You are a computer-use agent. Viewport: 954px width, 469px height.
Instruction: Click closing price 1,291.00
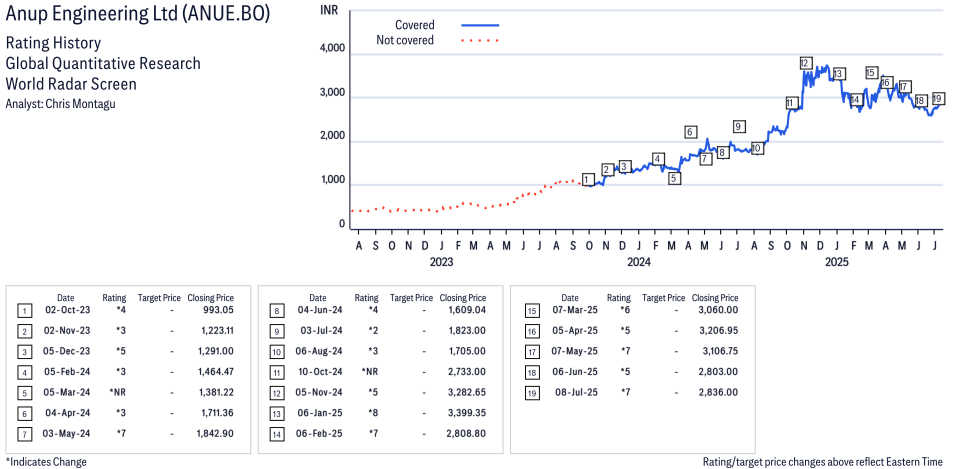(x=215, y=352)
